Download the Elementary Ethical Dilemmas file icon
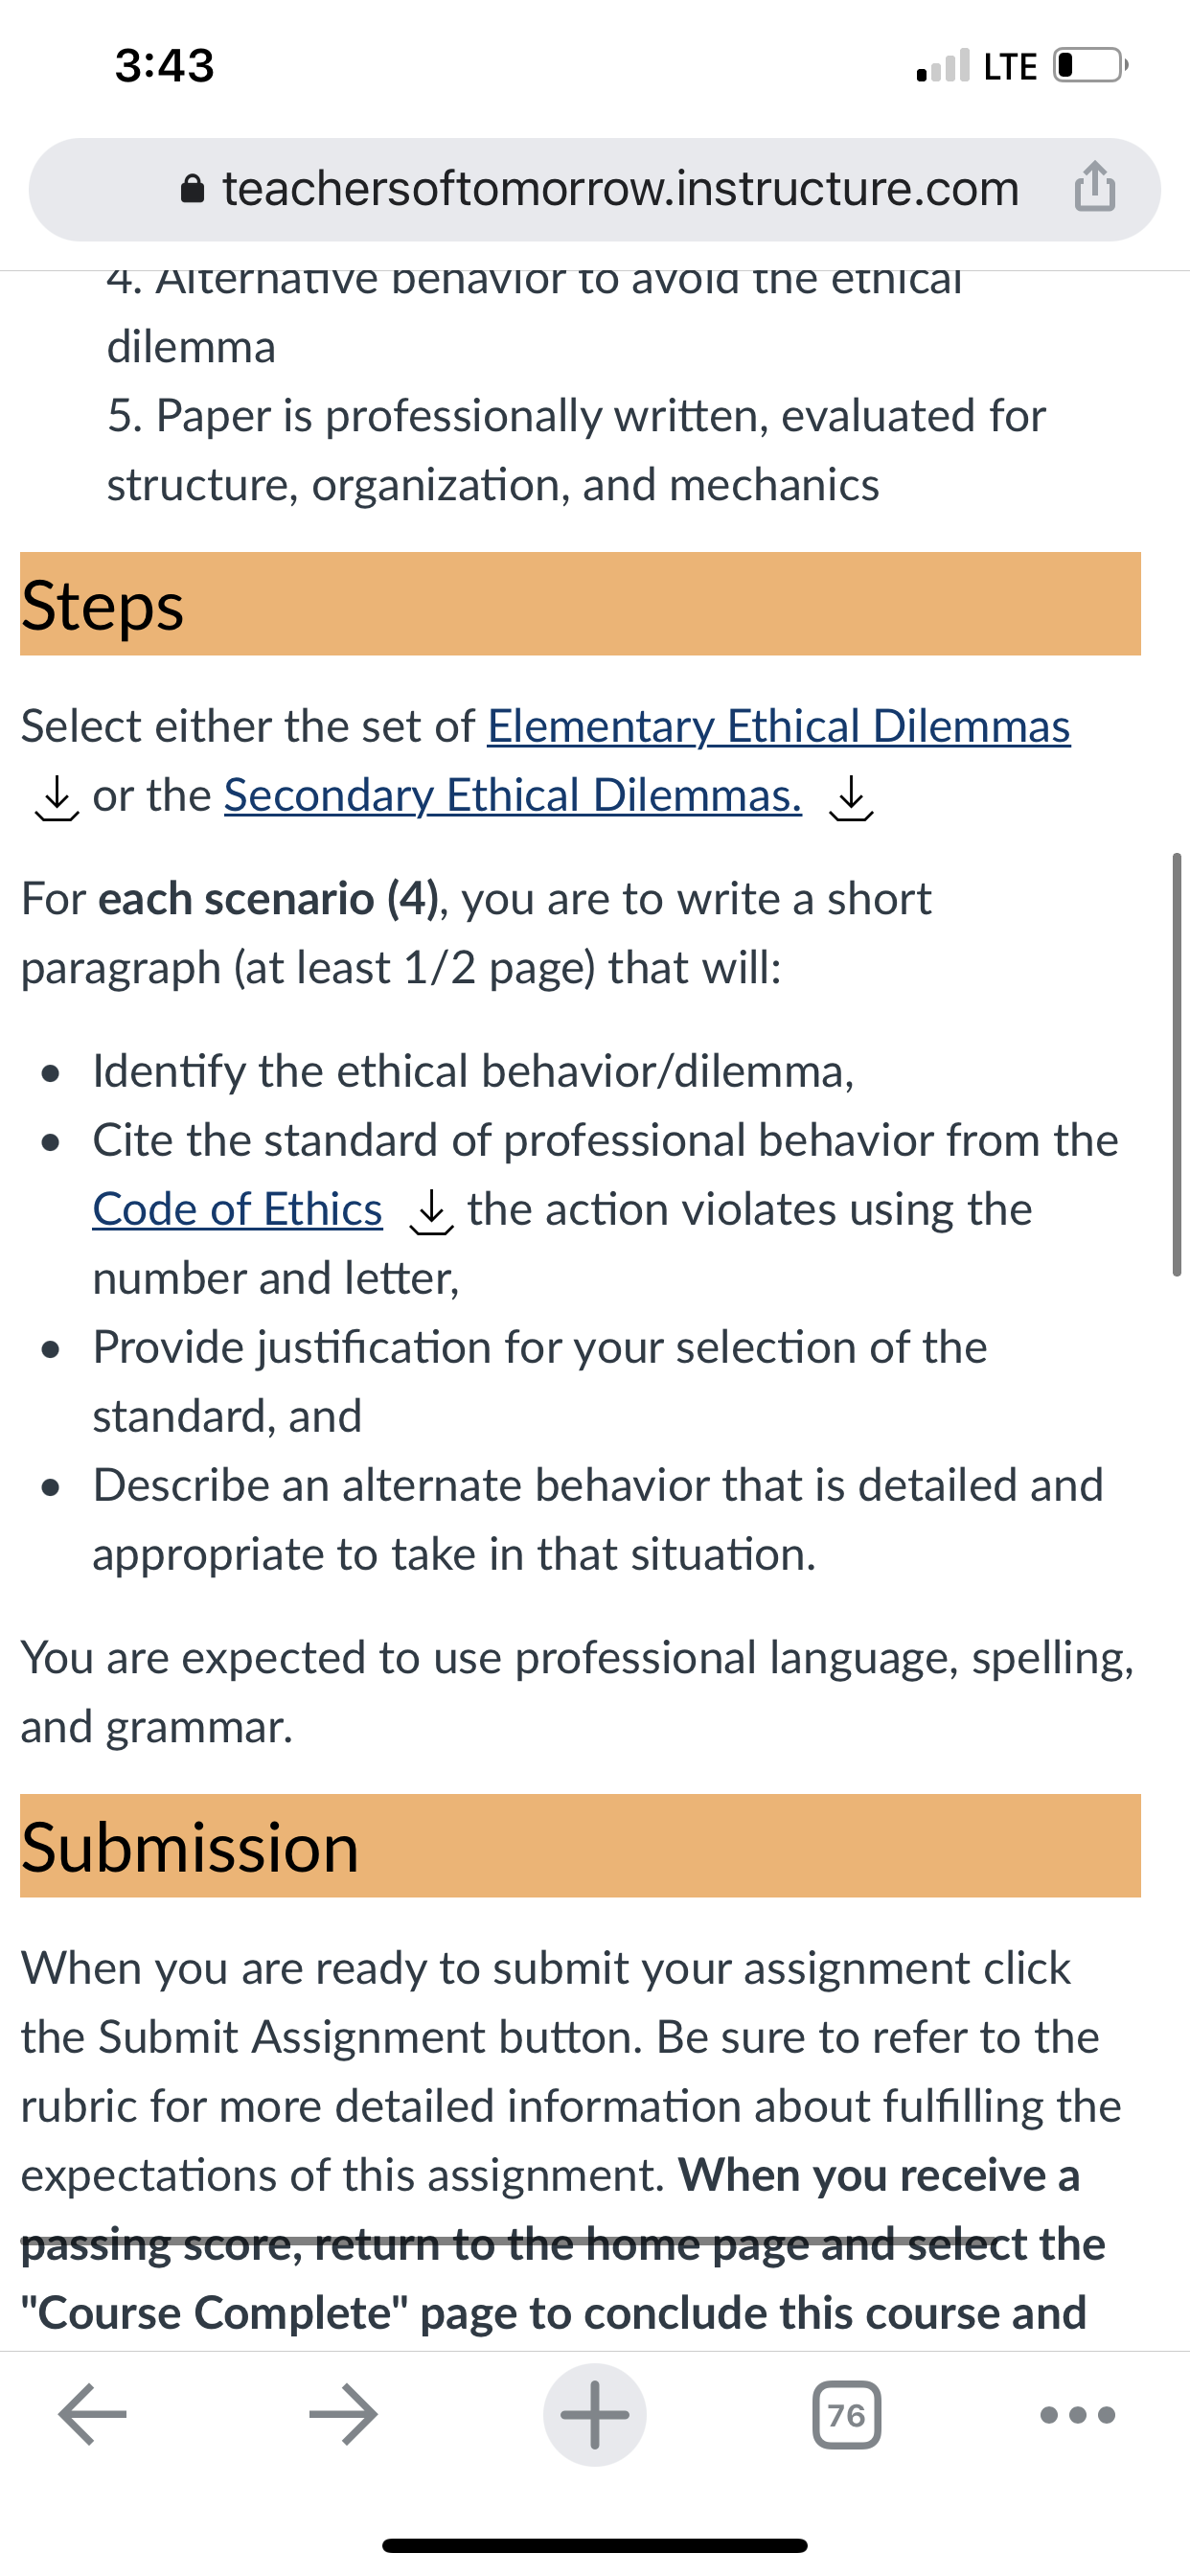Image resolution: width=1190 pixels, height=2576 pixels. (57, 798)
